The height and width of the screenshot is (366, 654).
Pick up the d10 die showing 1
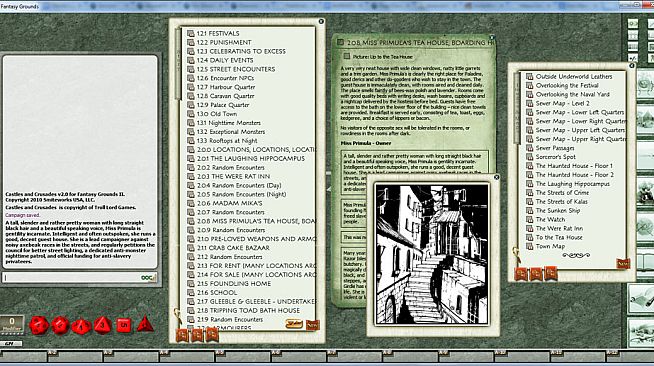pyautogui.click(x=81, y=326)
